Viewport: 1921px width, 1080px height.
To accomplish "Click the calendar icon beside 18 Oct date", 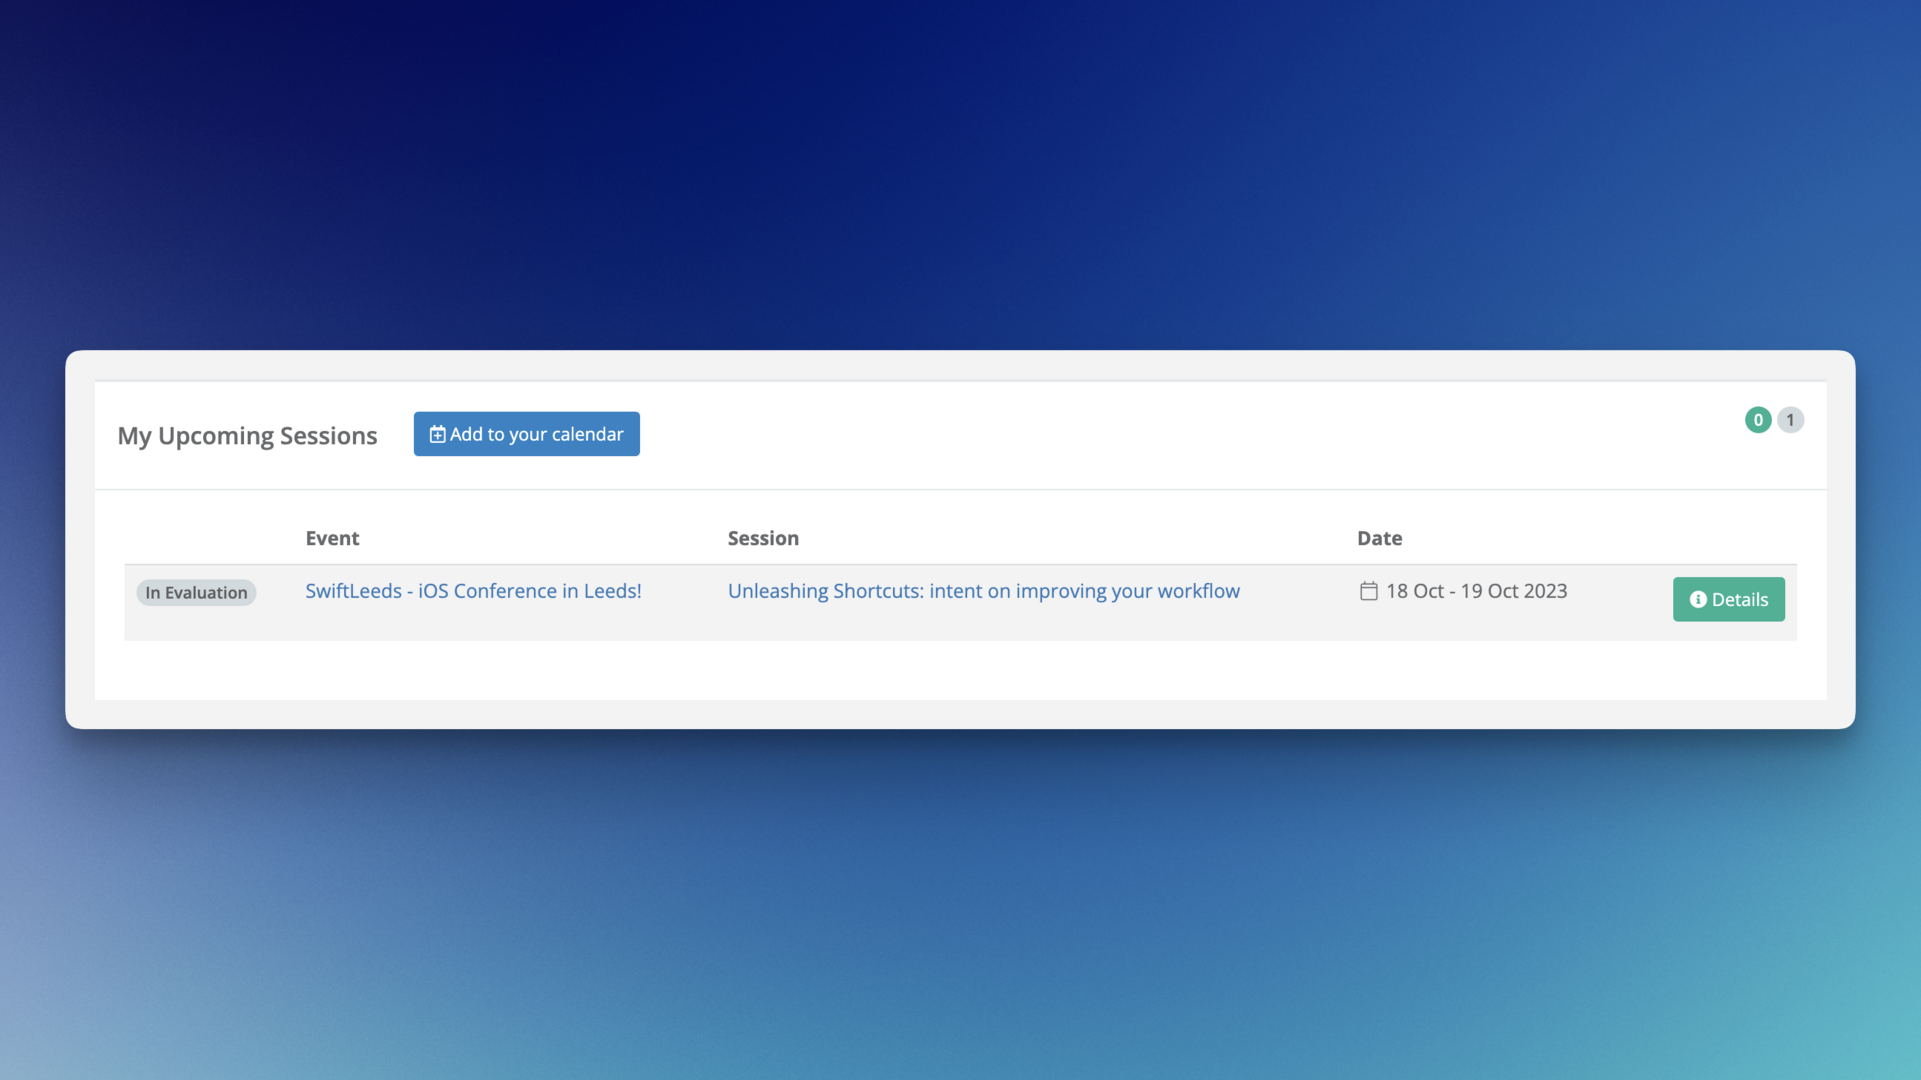I will click(1368, 591).
